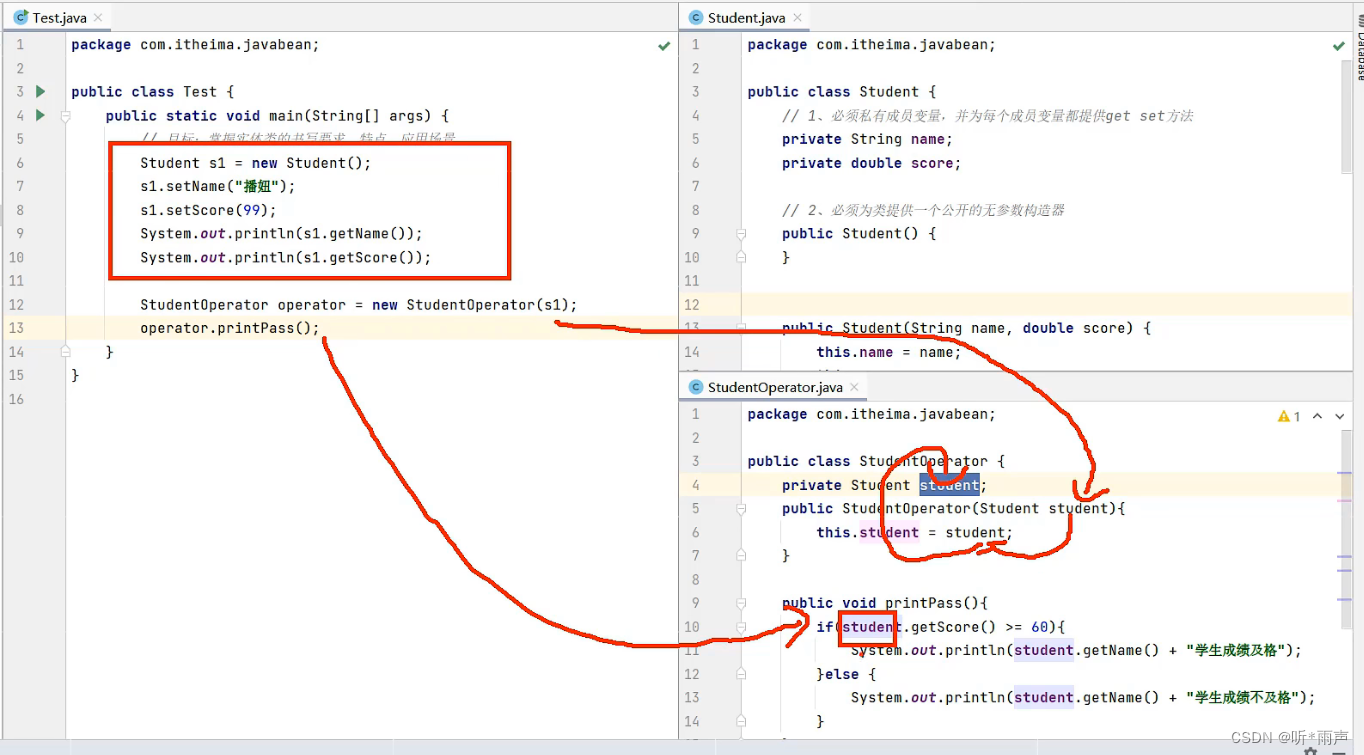This screenshot has height=755, width=1364.
Task: Click 'private double score;' in Student.java
Action: pyautogui.click(x=871, y=163)
